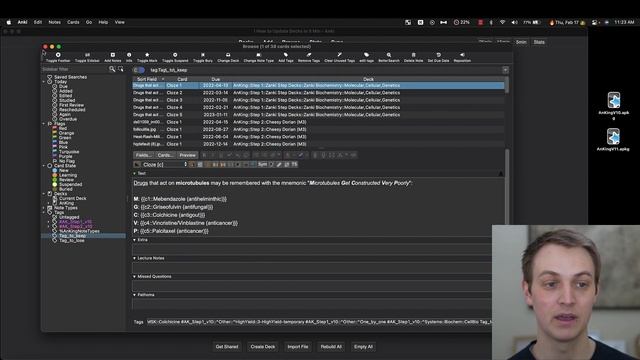The width and height of the screenshot is (640, 360).
Task: Click the Toggle Mark star icon
Action: 147,55
